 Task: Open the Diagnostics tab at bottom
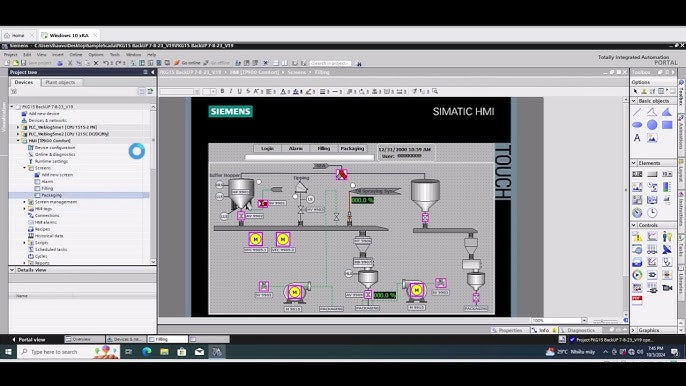581,330
